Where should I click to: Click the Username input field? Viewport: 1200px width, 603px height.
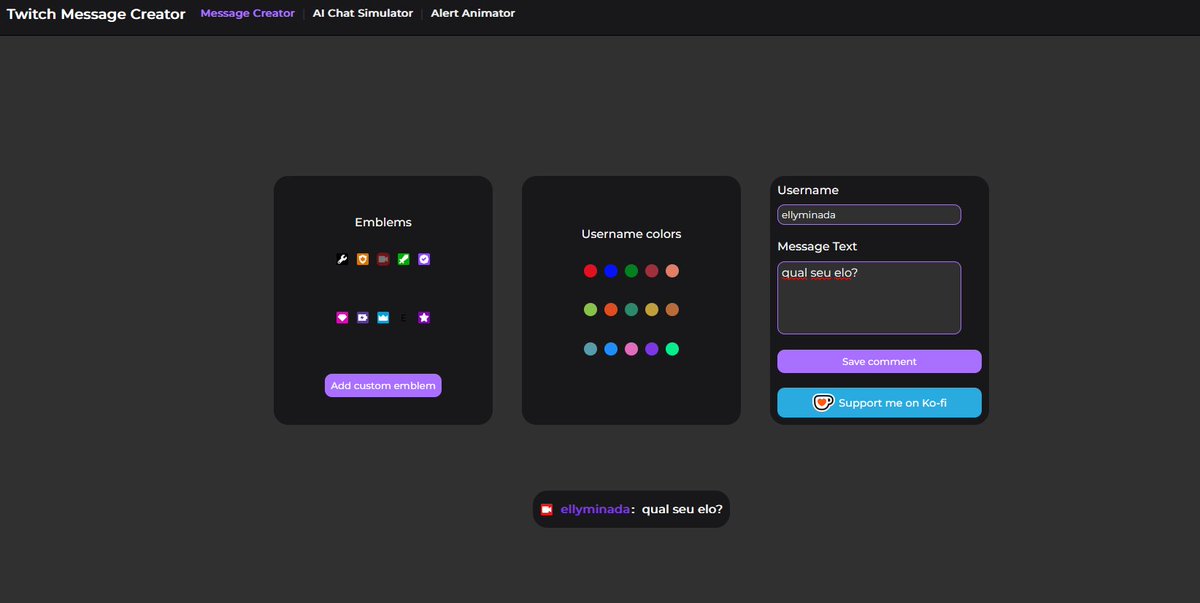869,215
